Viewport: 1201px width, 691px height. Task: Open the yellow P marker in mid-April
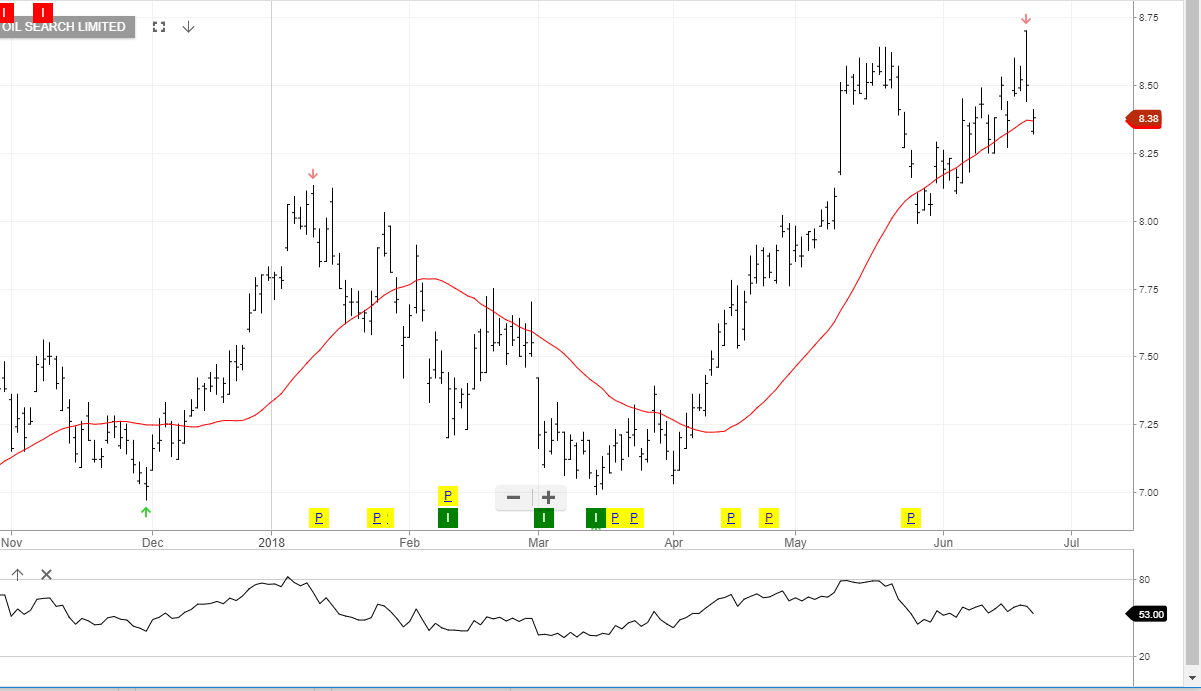[731, 517]
